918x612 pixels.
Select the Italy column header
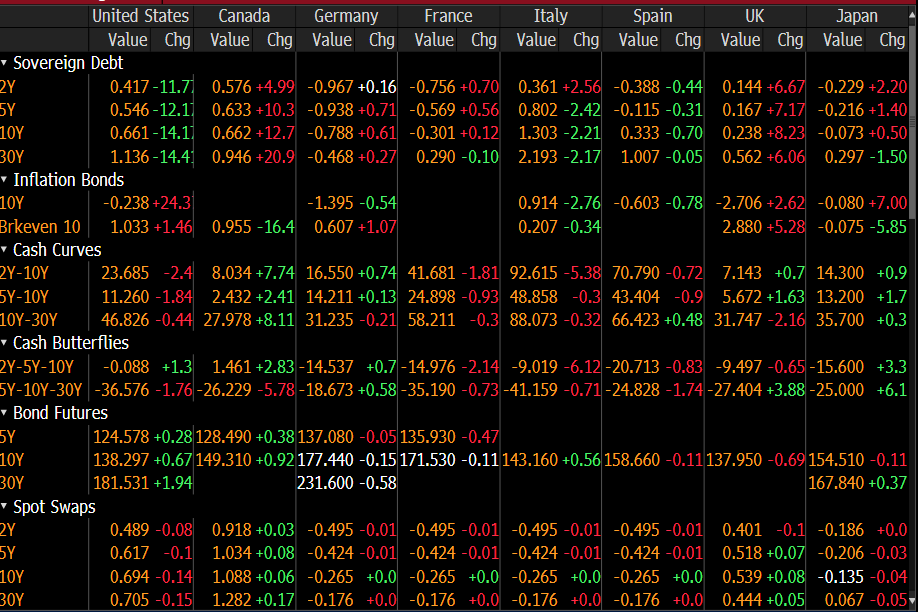[550, 16]
